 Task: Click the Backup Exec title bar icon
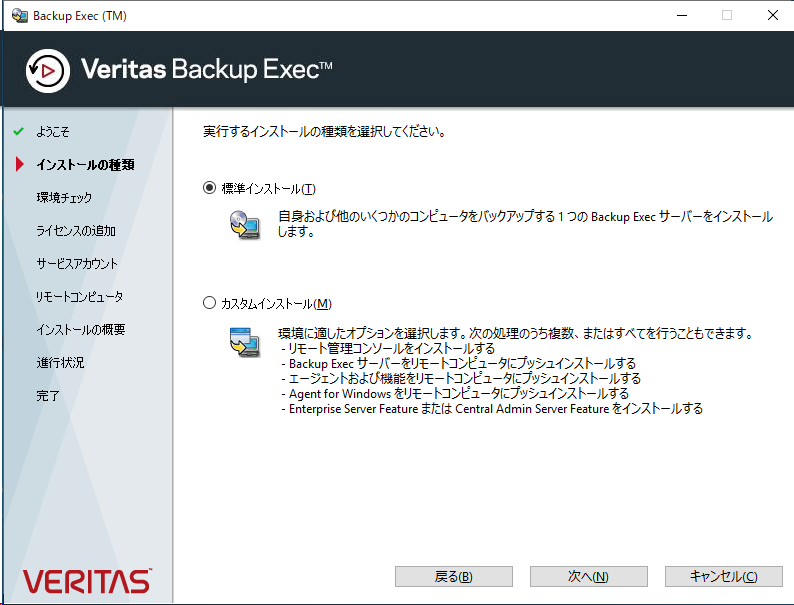[20, 16]
